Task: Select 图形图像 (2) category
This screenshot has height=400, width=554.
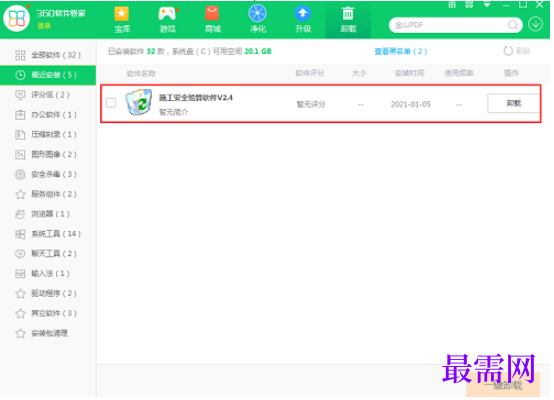Action: pyautogui.click(x=48, y=154)
